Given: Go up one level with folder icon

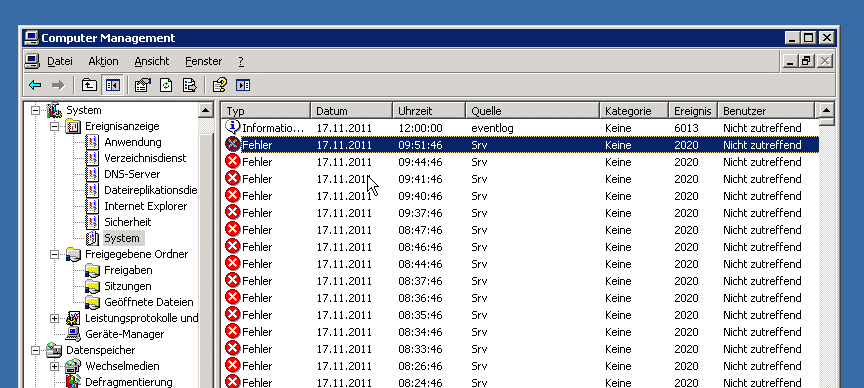Looking at the screenshot, I should pyautogui.click(x=89, y=85).
